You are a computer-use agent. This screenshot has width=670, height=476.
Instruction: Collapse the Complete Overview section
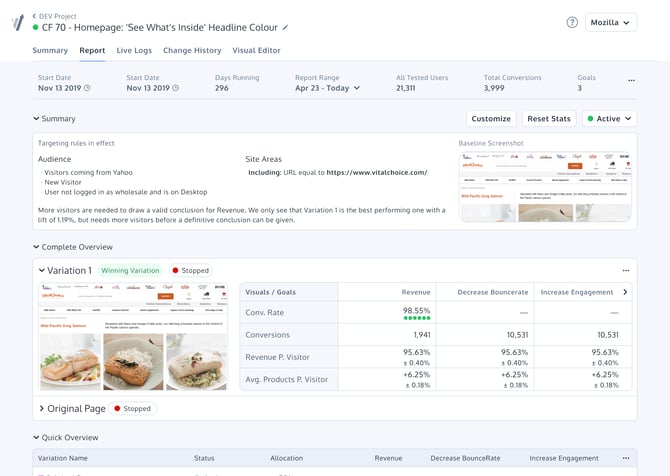[x=36, y=247]
